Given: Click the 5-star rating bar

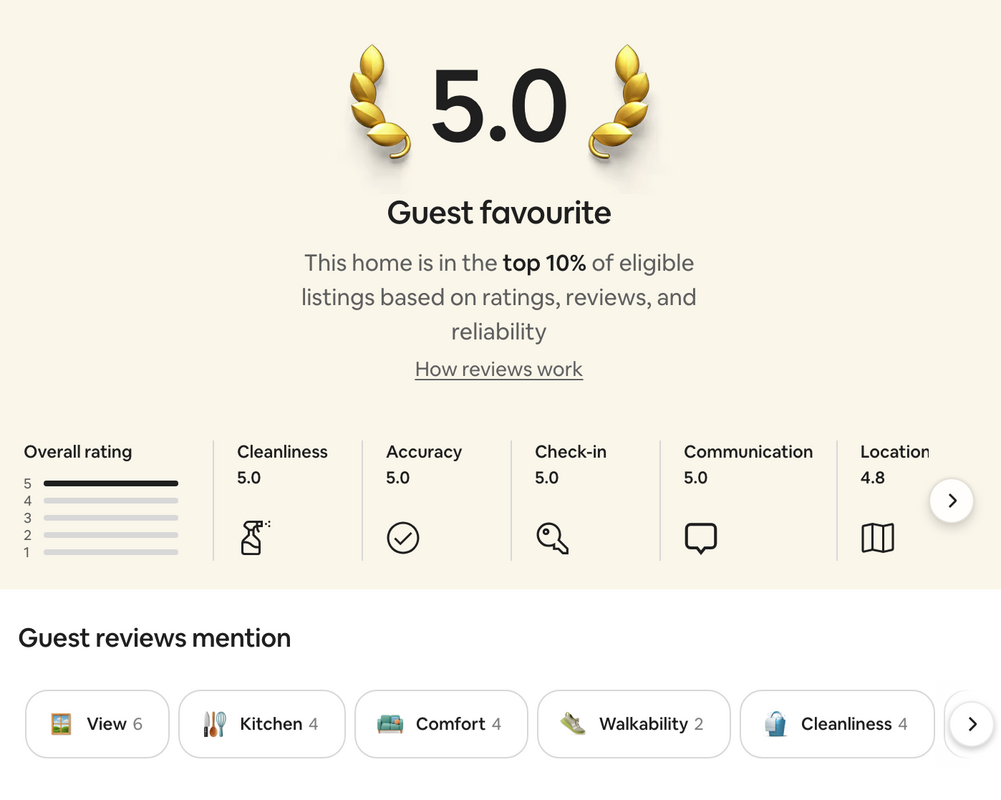Looking at the screenshot, I should 110,483.
